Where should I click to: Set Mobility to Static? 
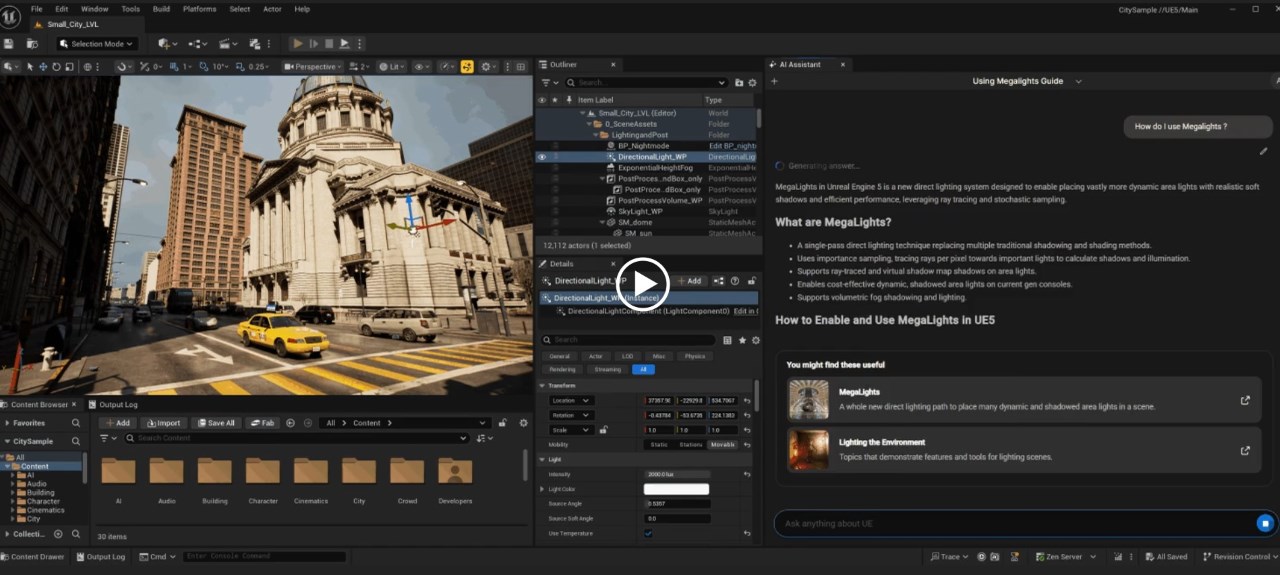tap(659, 444)
